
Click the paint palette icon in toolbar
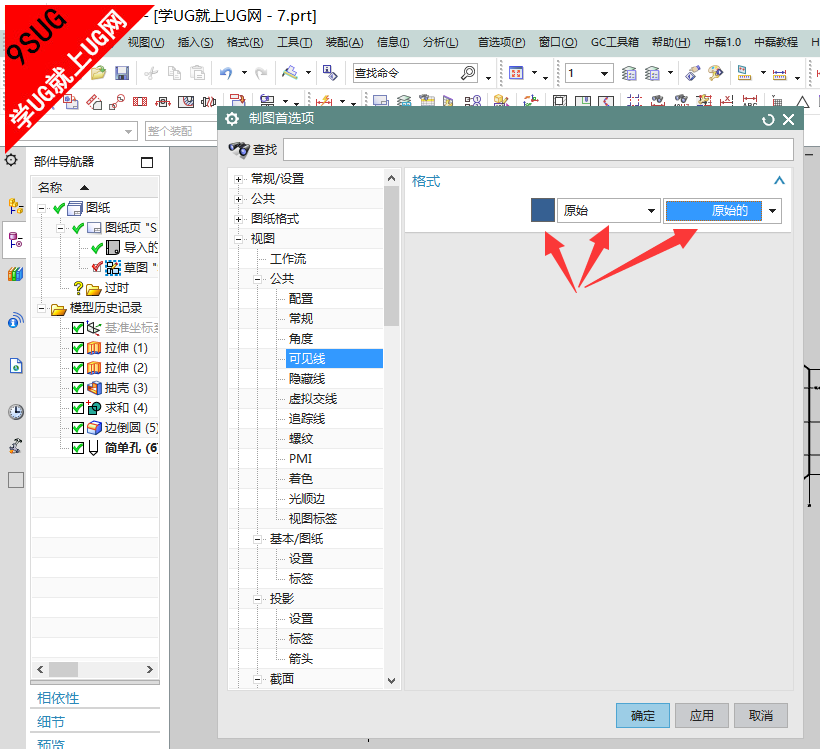coord(715,73)
